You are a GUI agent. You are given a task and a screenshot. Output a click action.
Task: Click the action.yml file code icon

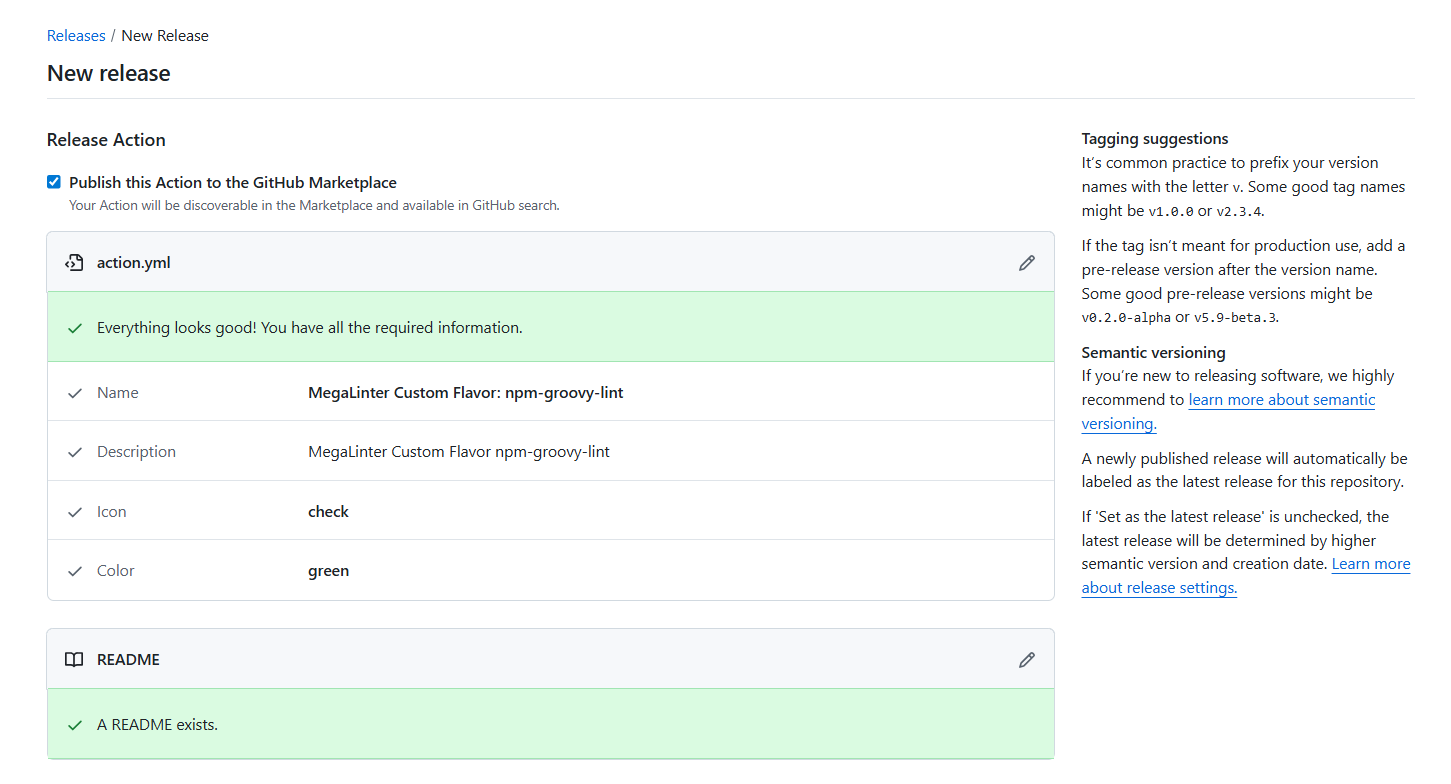(74, 263)
